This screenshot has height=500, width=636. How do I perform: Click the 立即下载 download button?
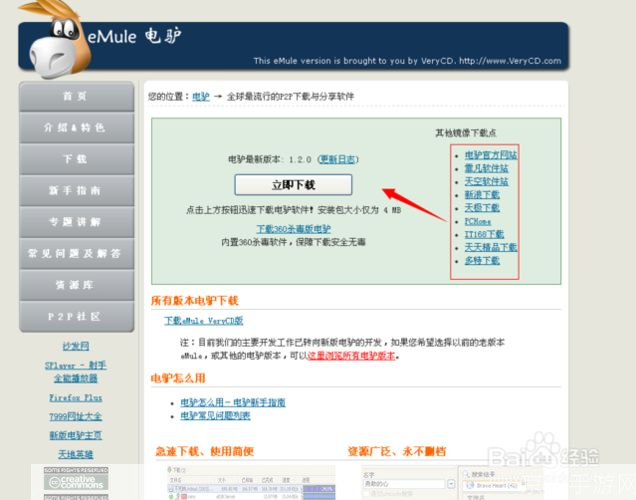pyautogui.click(x=293, y=185)
